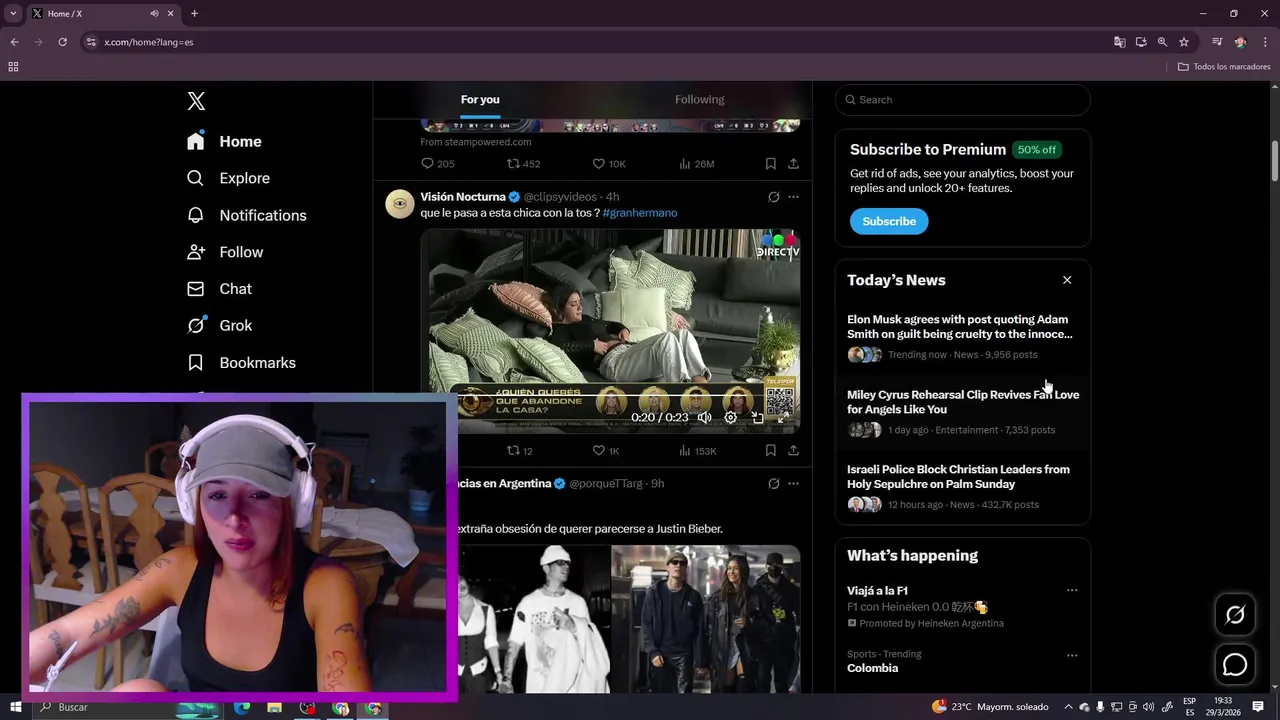The image size is (1280, 720).
Task: Switch to the Following tab
Action: [x=699, y=99]
